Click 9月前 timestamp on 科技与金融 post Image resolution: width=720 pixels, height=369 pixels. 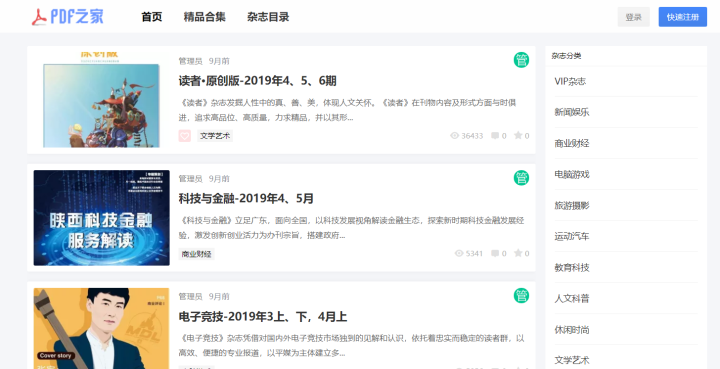click(x=219, y=179)
